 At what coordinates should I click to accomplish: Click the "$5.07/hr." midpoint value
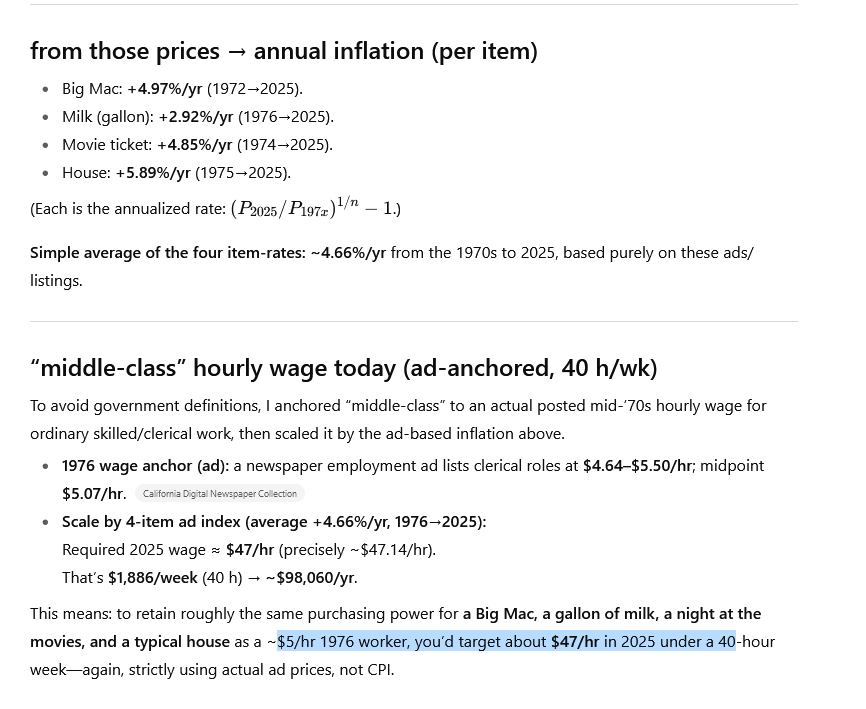tap(94, 494)
